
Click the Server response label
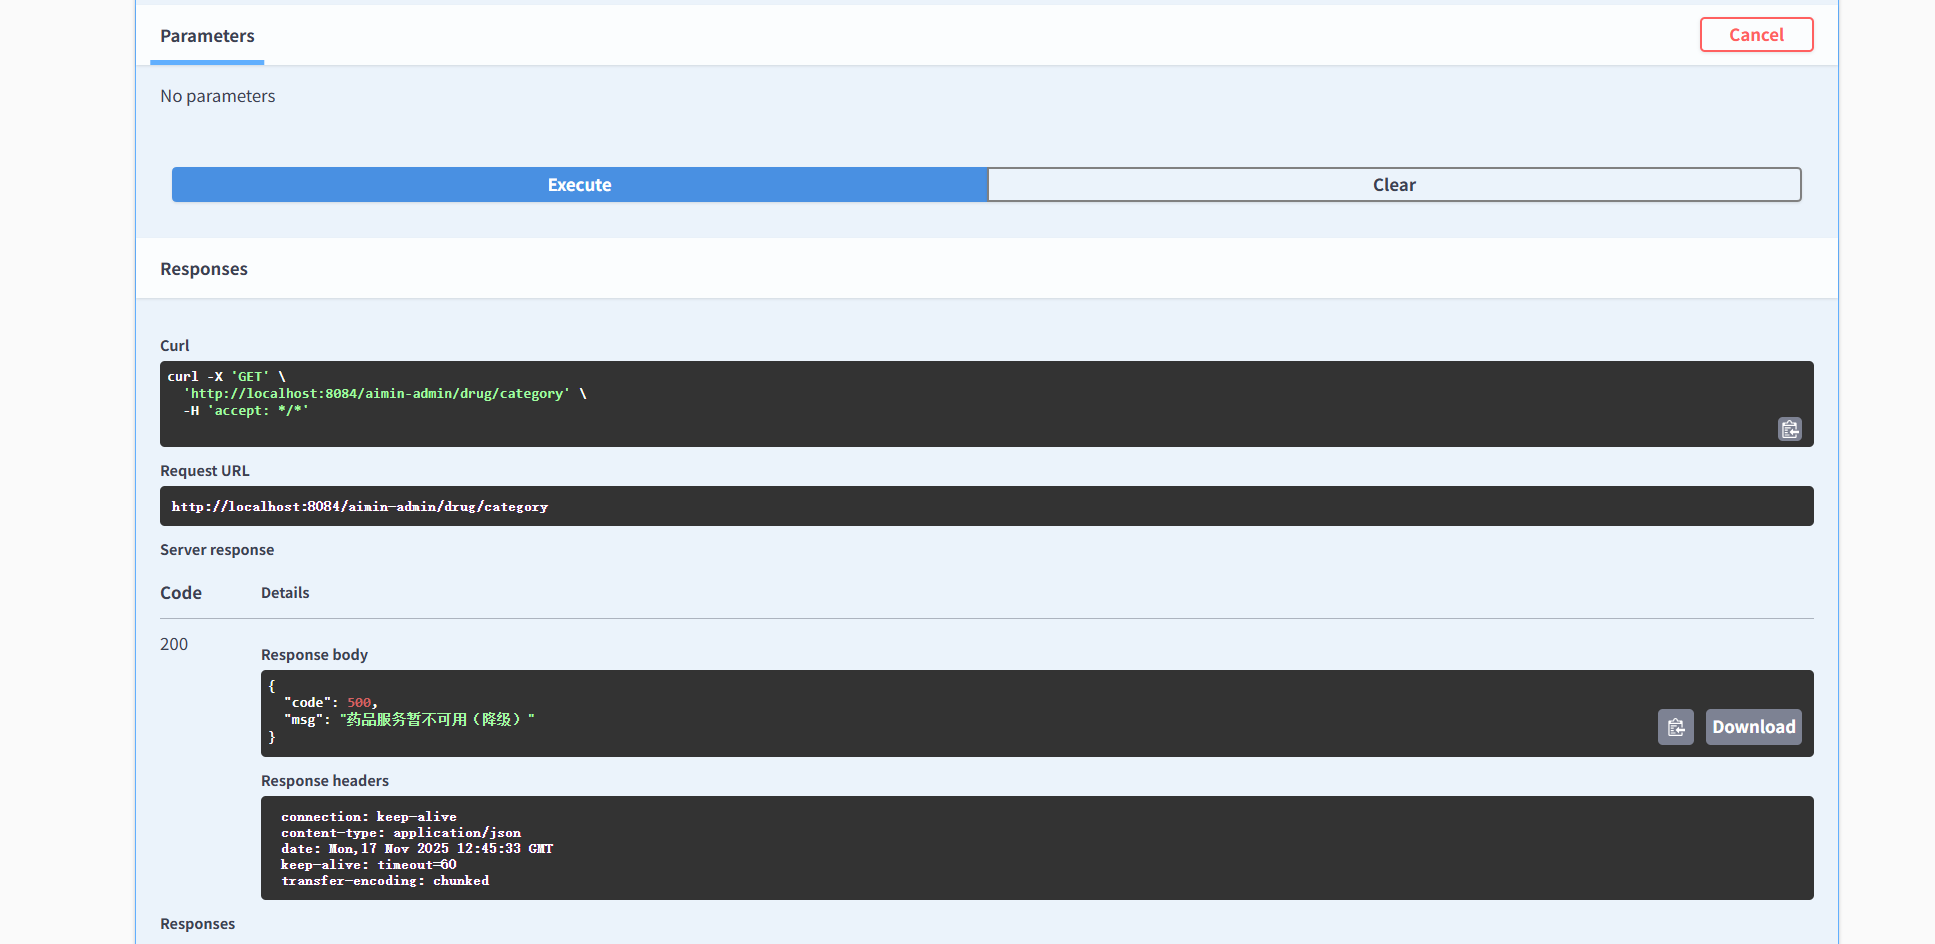(217, 550)
